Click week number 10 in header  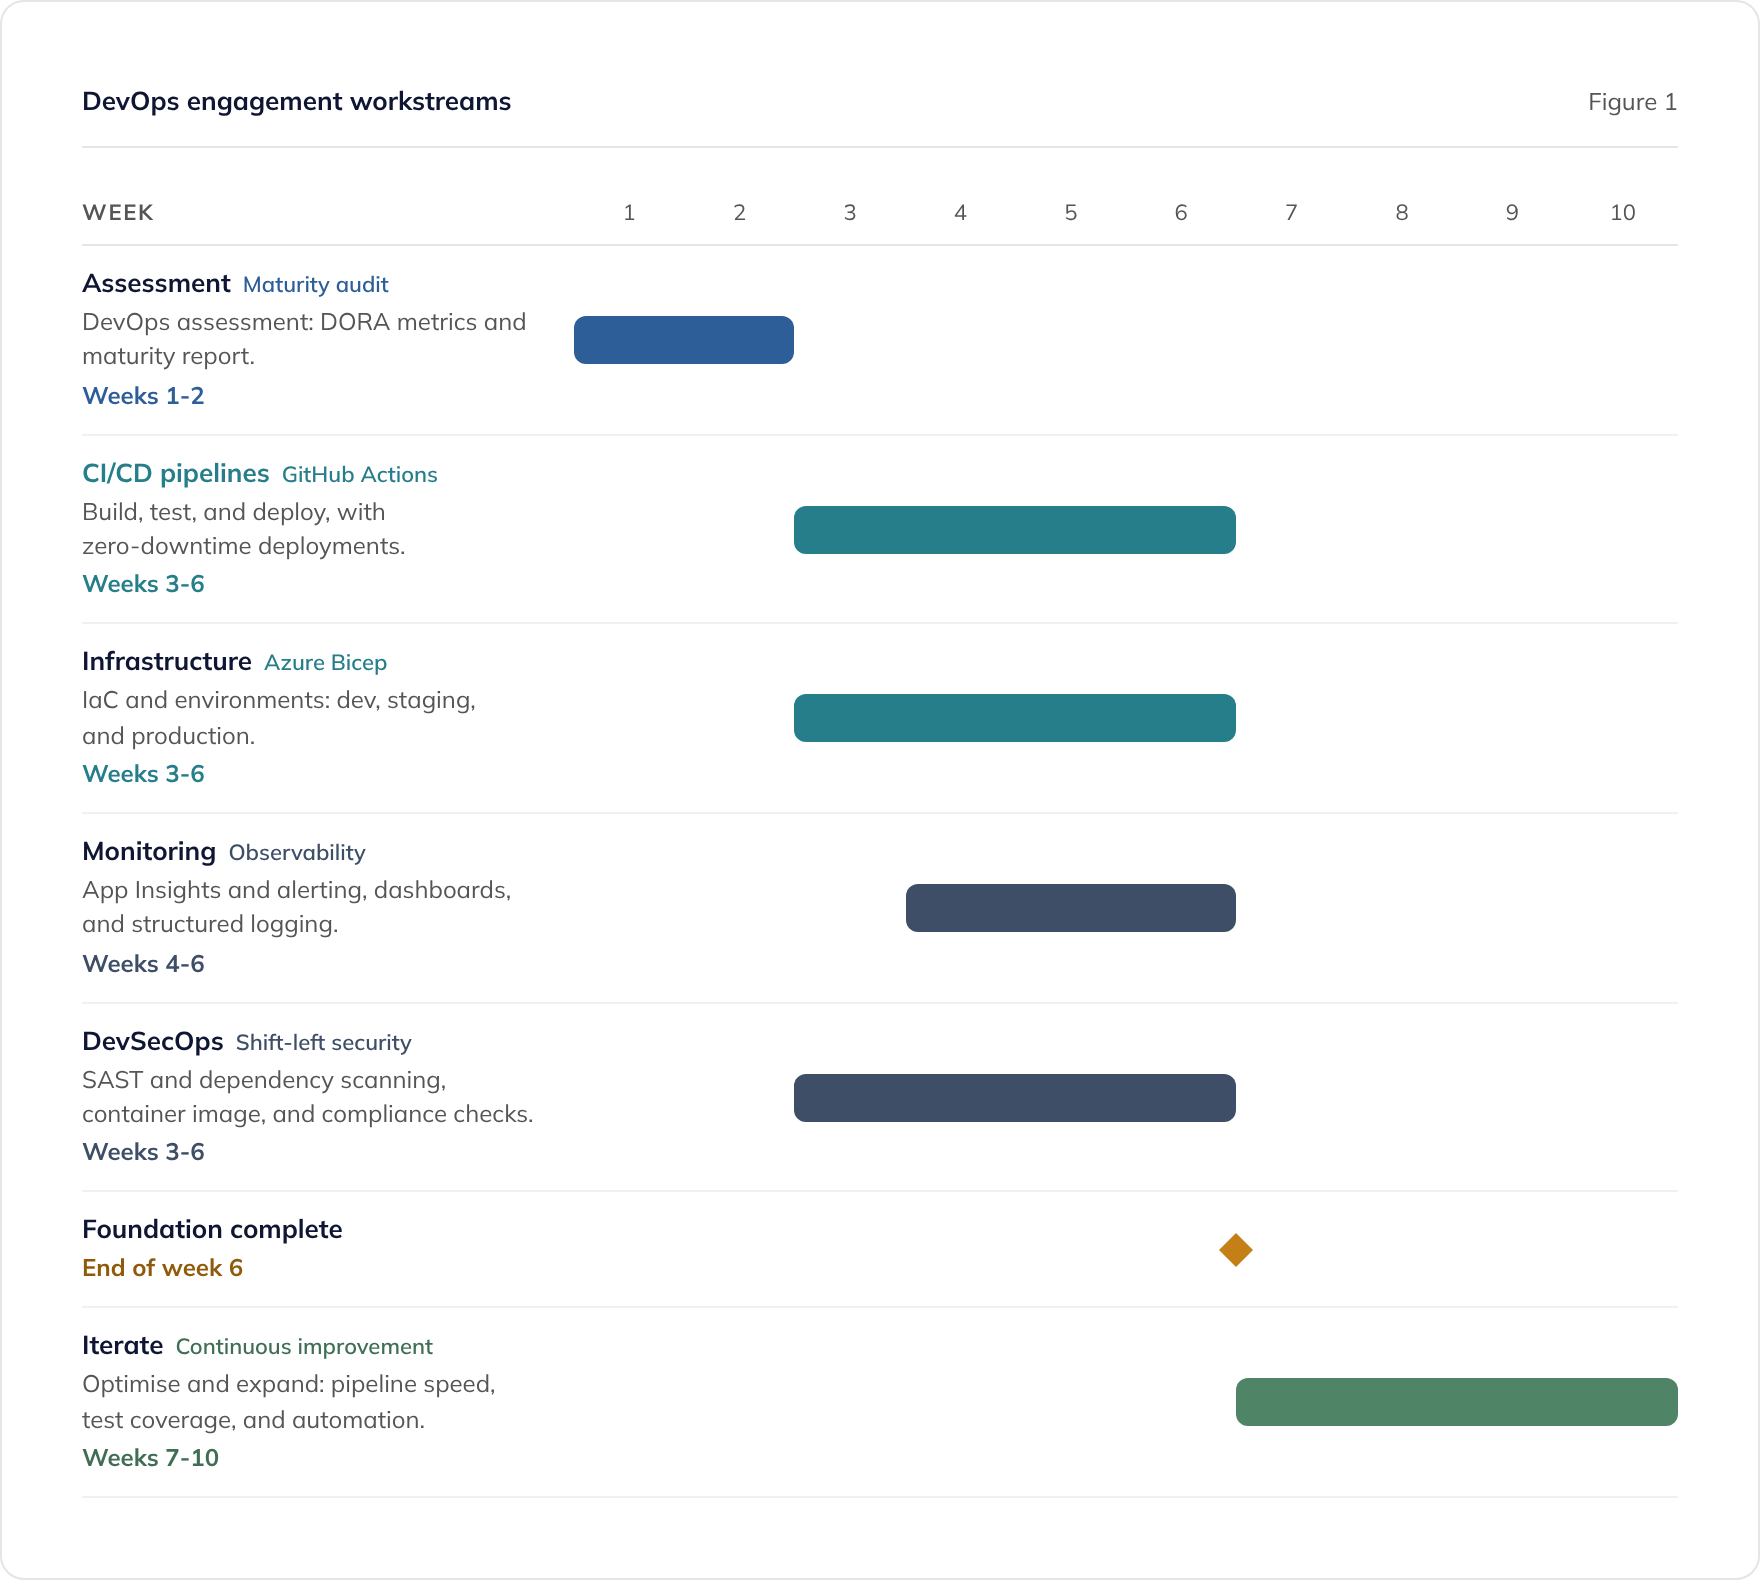(x=1622, y=213)
